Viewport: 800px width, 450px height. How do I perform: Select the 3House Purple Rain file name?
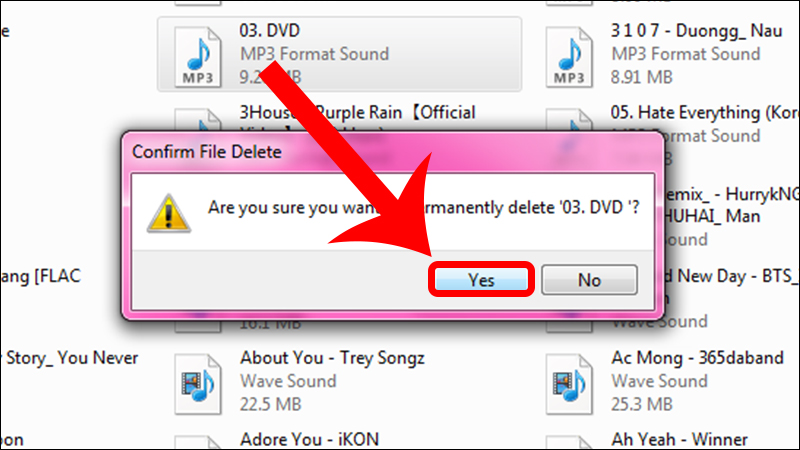(x=357, y=111)
